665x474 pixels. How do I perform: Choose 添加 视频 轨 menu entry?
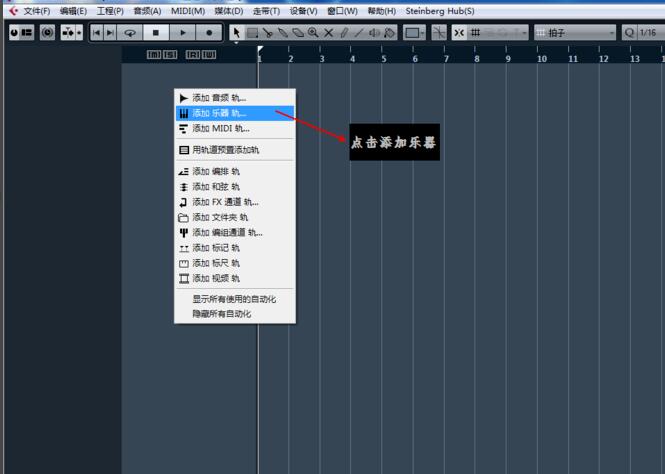[x=235, y=279]
